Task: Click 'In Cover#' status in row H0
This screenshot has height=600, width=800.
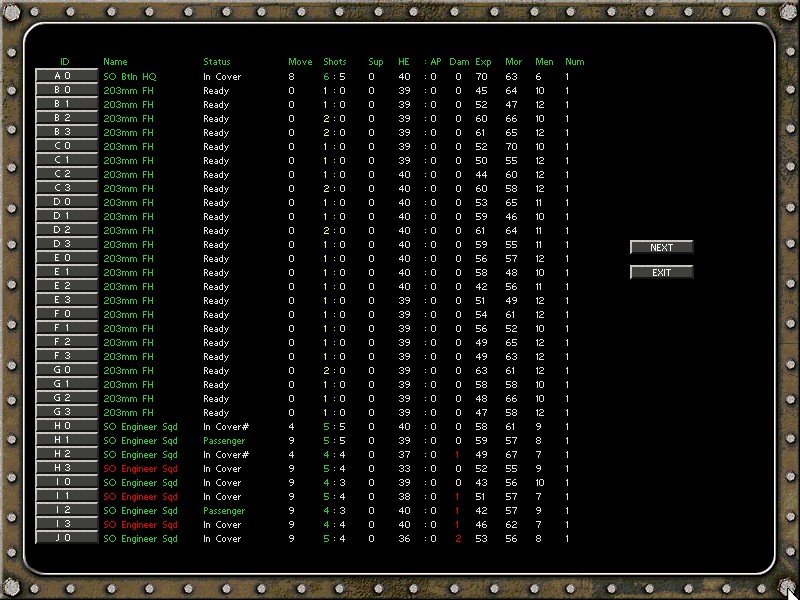Action: coord(226,427)
